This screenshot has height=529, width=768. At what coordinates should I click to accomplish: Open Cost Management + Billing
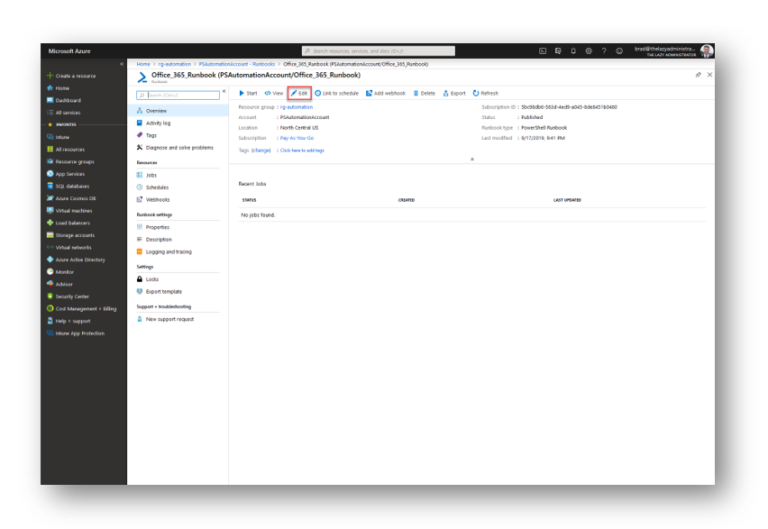click(x=82, y=309)
